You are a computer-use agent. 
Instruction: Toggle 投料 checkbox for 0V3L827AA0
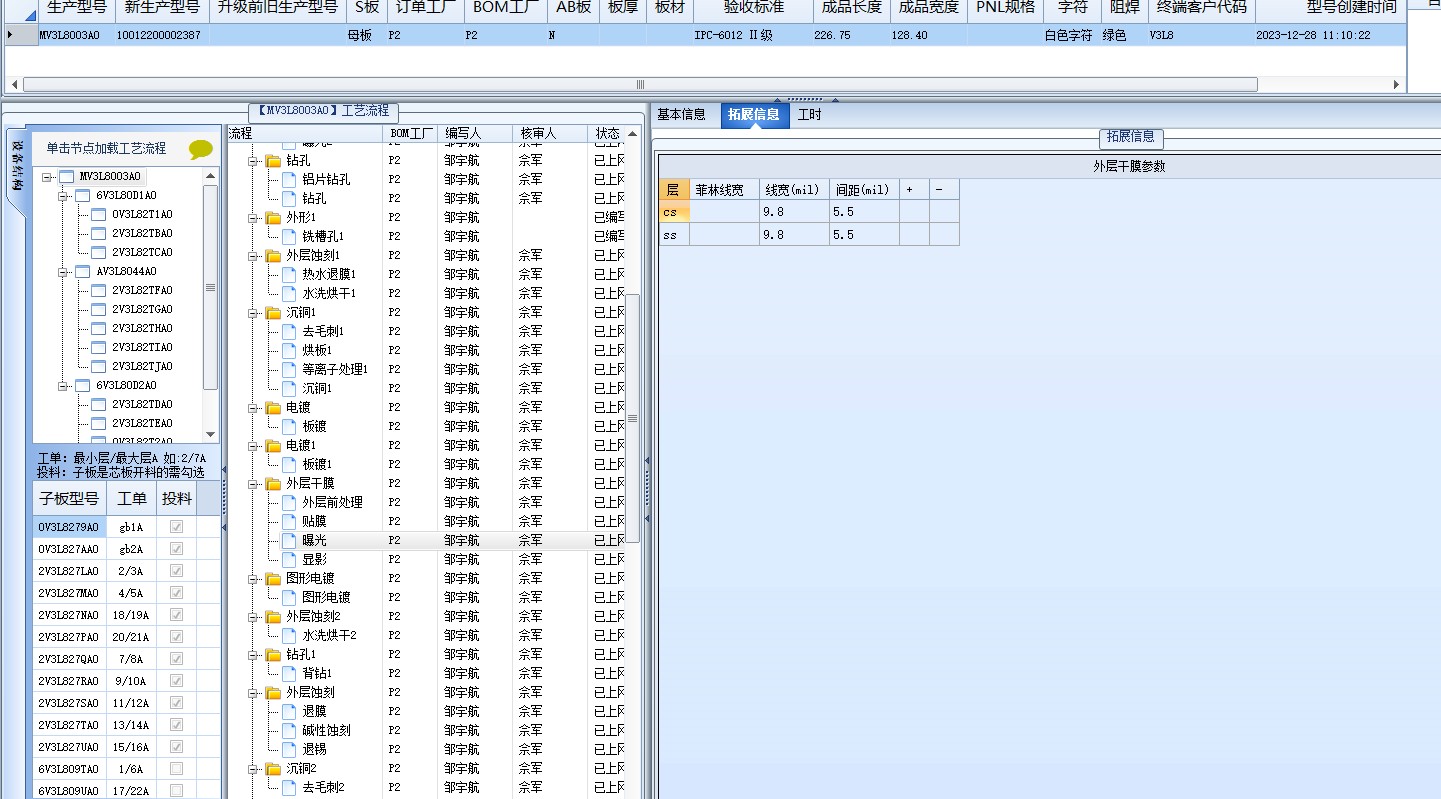pyautogui.click(x=176, y=549)
